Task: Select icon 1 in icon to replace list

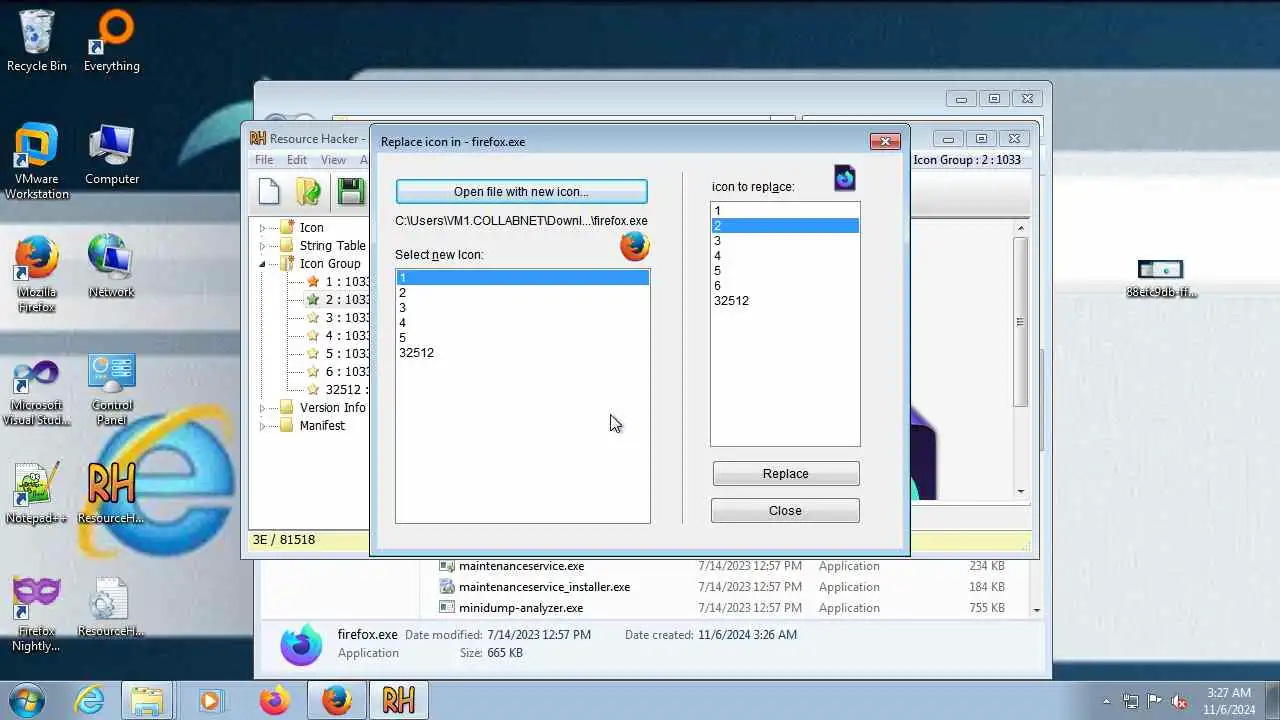Action: pyautogui.click(x=785, y=211)
